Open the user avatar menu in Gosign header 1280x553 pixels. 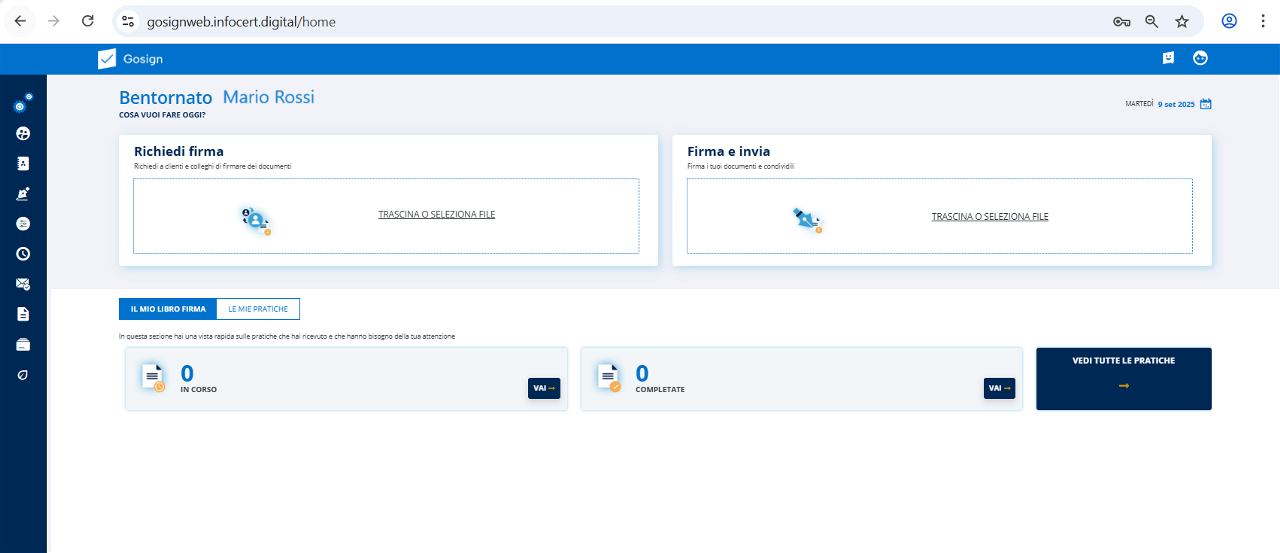point(1200,58)
